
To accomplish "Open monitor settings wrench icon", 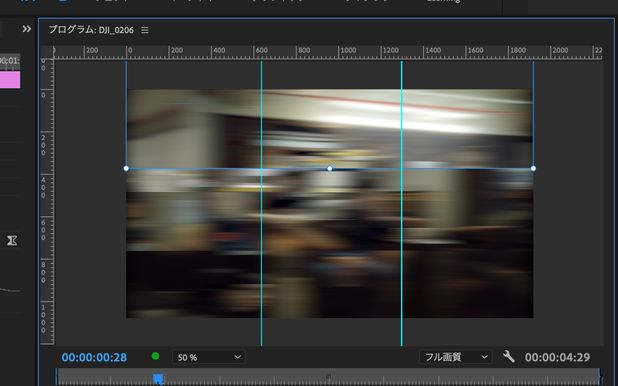I will [x=508, y=357].
